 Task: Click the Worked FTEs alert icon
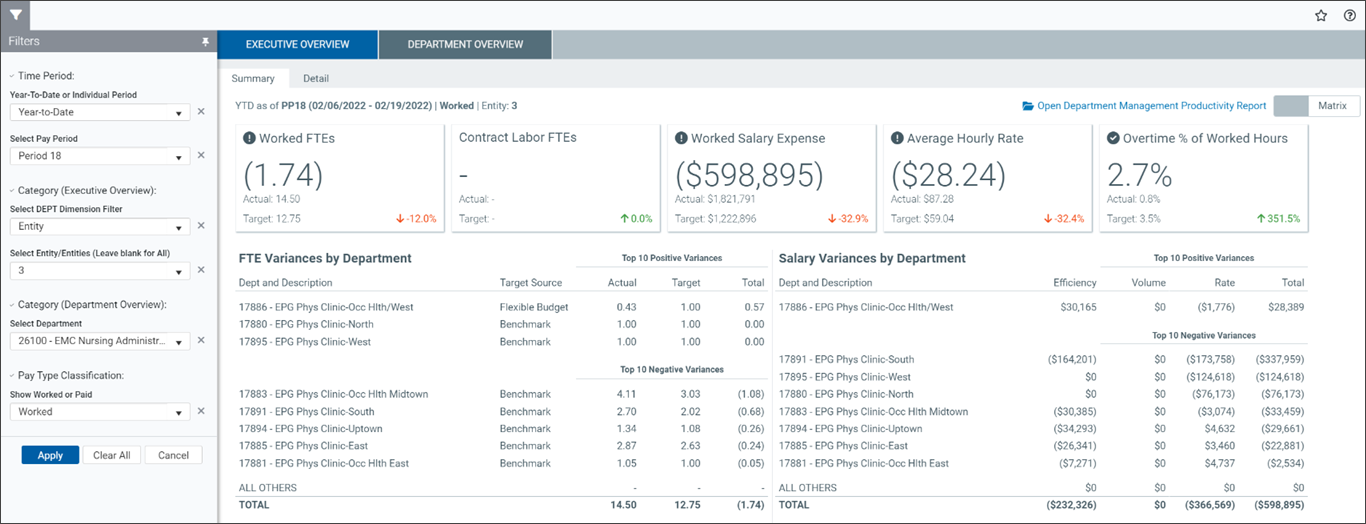pyautogui.click(x=249, y=139)
